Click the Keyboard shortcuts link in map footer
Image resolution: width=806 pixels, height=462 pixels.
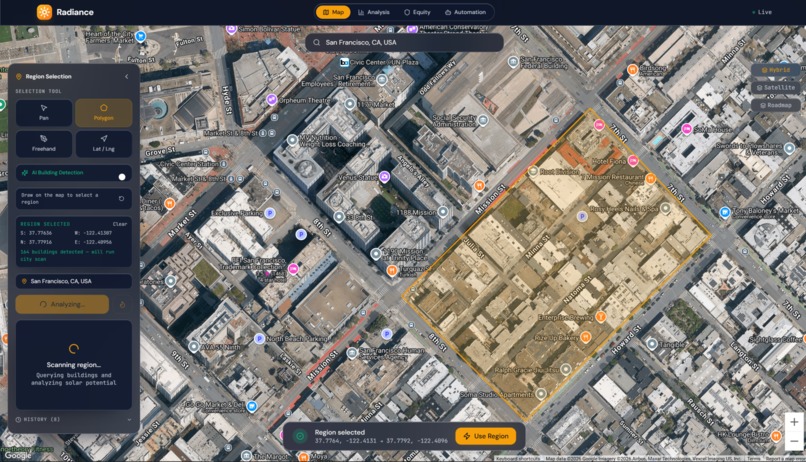pos(517,458)
